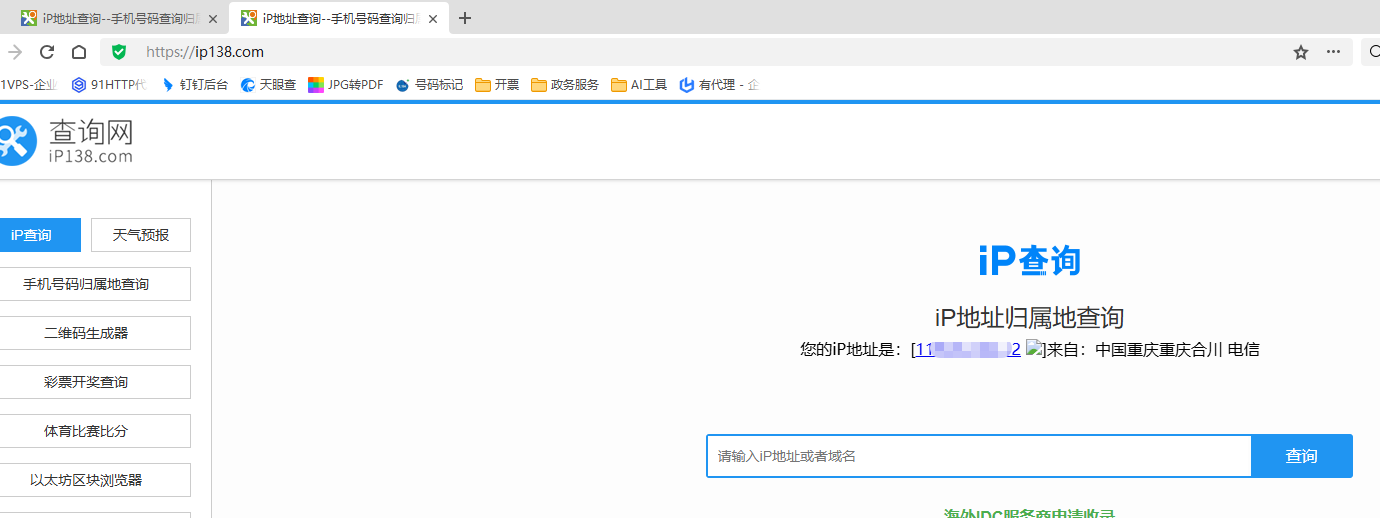Click the broken image icon beside the IP
Viewport: 1380px width, 518px height.
tap(1035, 349)
